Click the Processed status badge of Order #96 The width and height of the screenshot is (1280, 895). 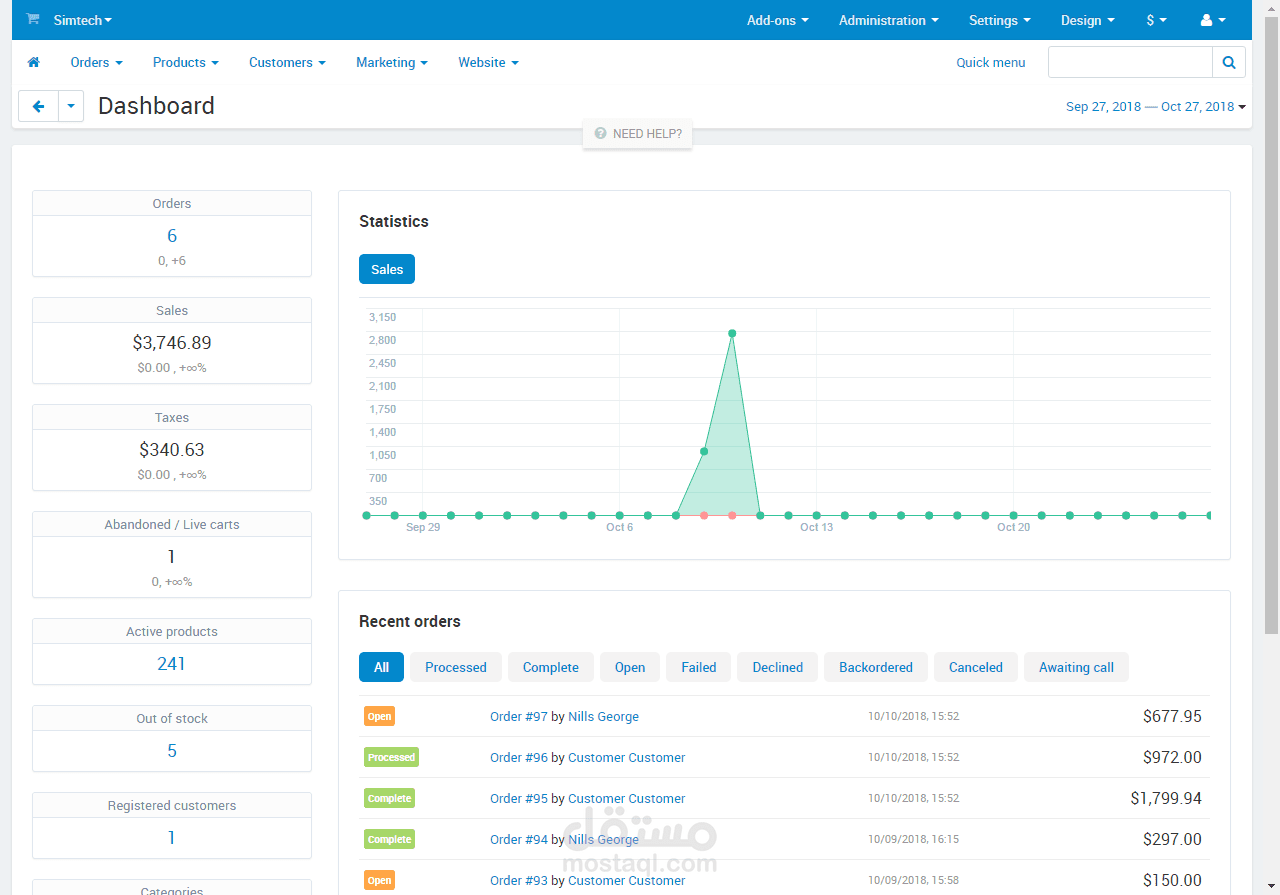point(391,757)
